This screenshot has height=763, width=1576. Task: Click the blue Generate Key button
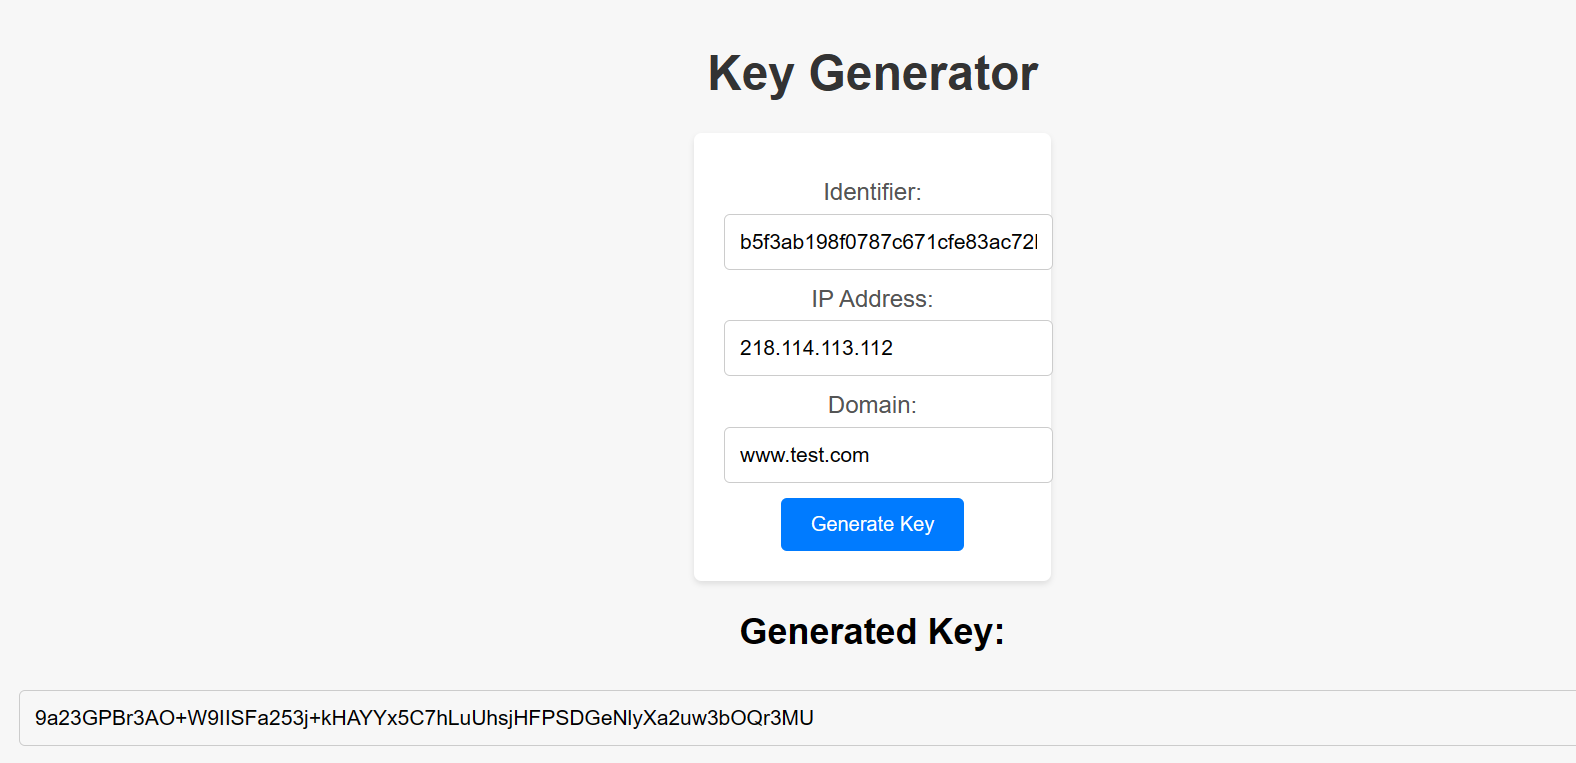tap(872, 524)
